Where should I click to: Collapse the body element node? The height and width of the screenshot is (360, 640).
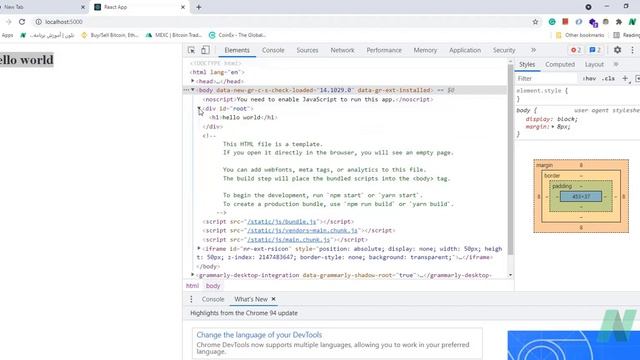193,90
